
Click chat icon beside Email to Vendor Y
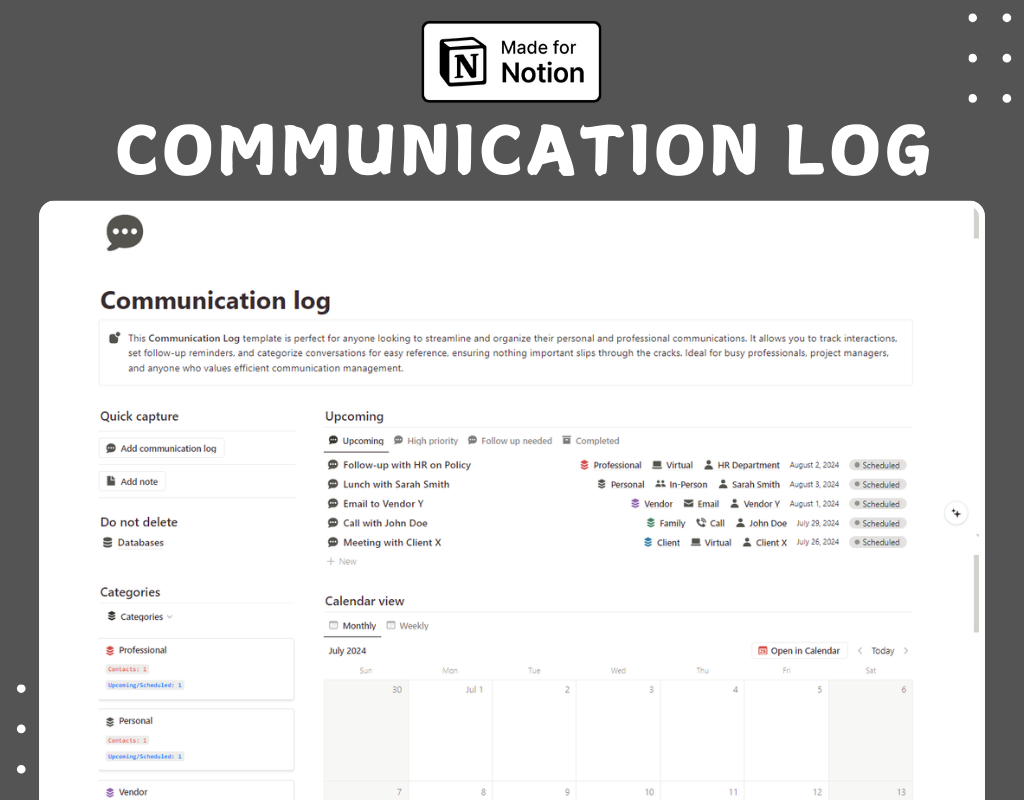(332, 504)
